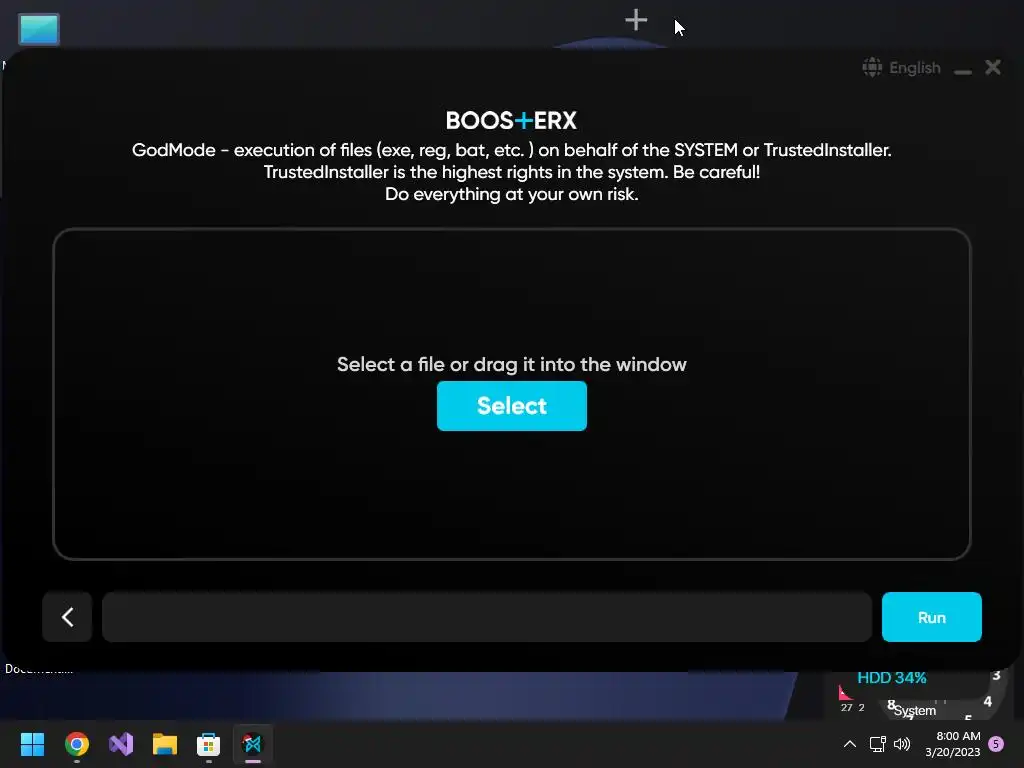Launch Google Chrome from taskbar
This screenshot has width=1024, height=768.
click(x=76, y=744)
